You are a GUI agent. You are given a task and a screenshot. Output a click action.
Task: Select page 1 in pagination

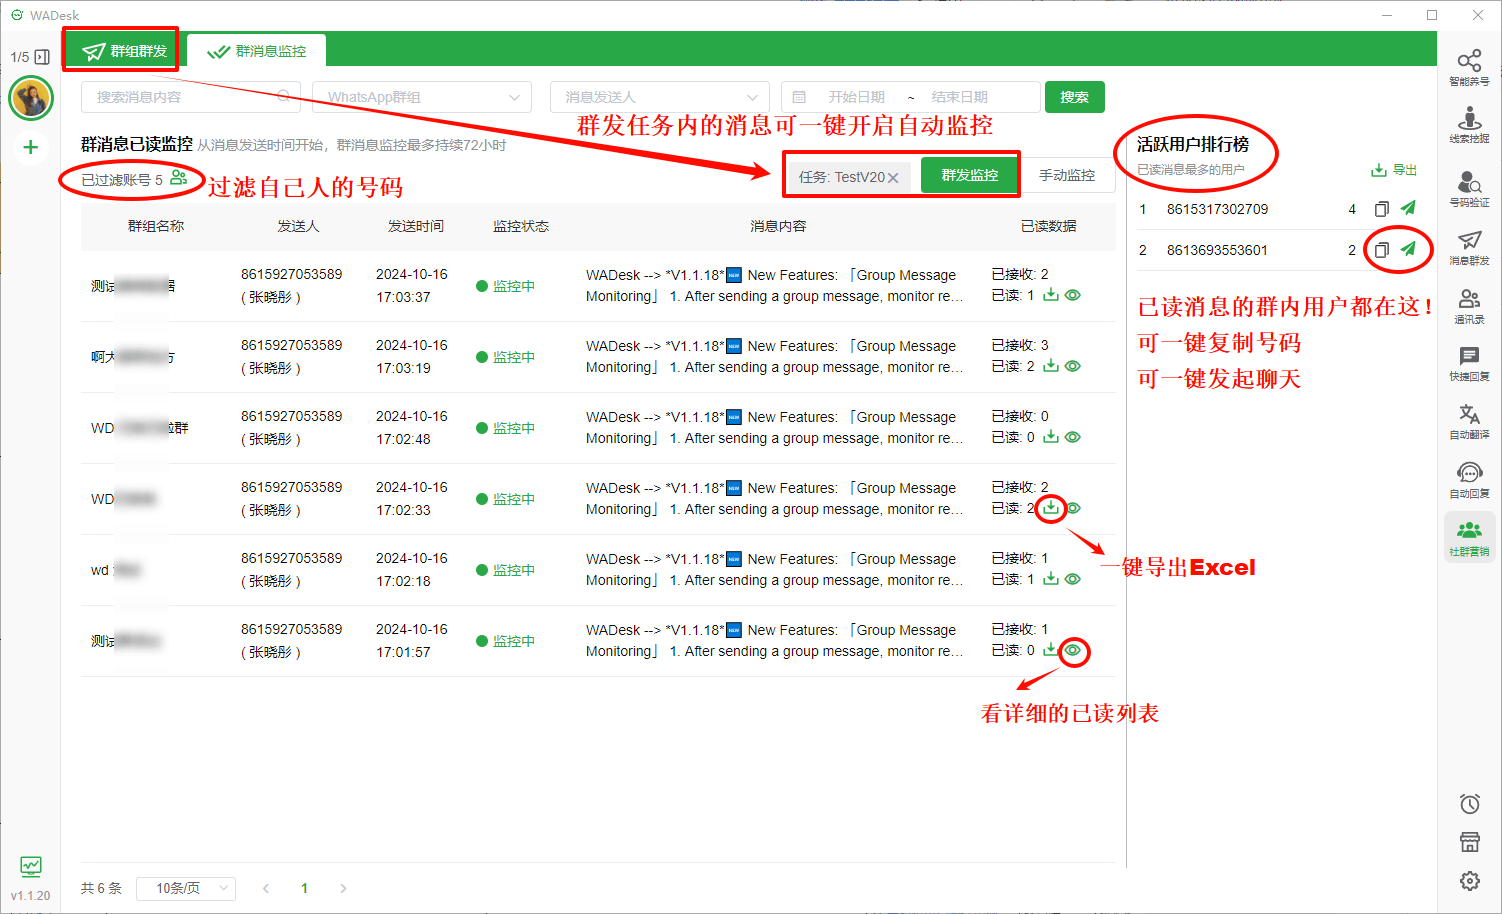(x=304, y=888)
